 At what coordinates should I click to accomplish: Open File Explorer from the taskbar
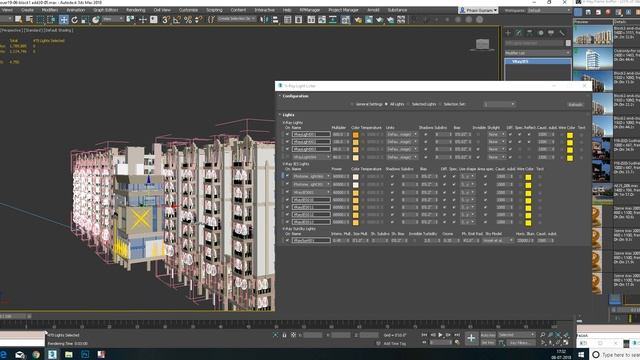pyautogui.click(x=69, y=354)
